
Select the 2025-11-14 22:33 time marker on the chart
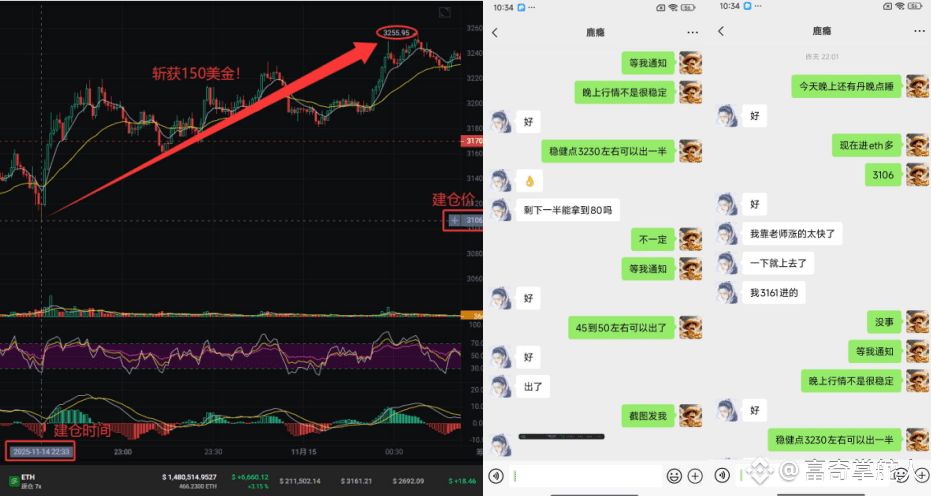pos(41,451)
